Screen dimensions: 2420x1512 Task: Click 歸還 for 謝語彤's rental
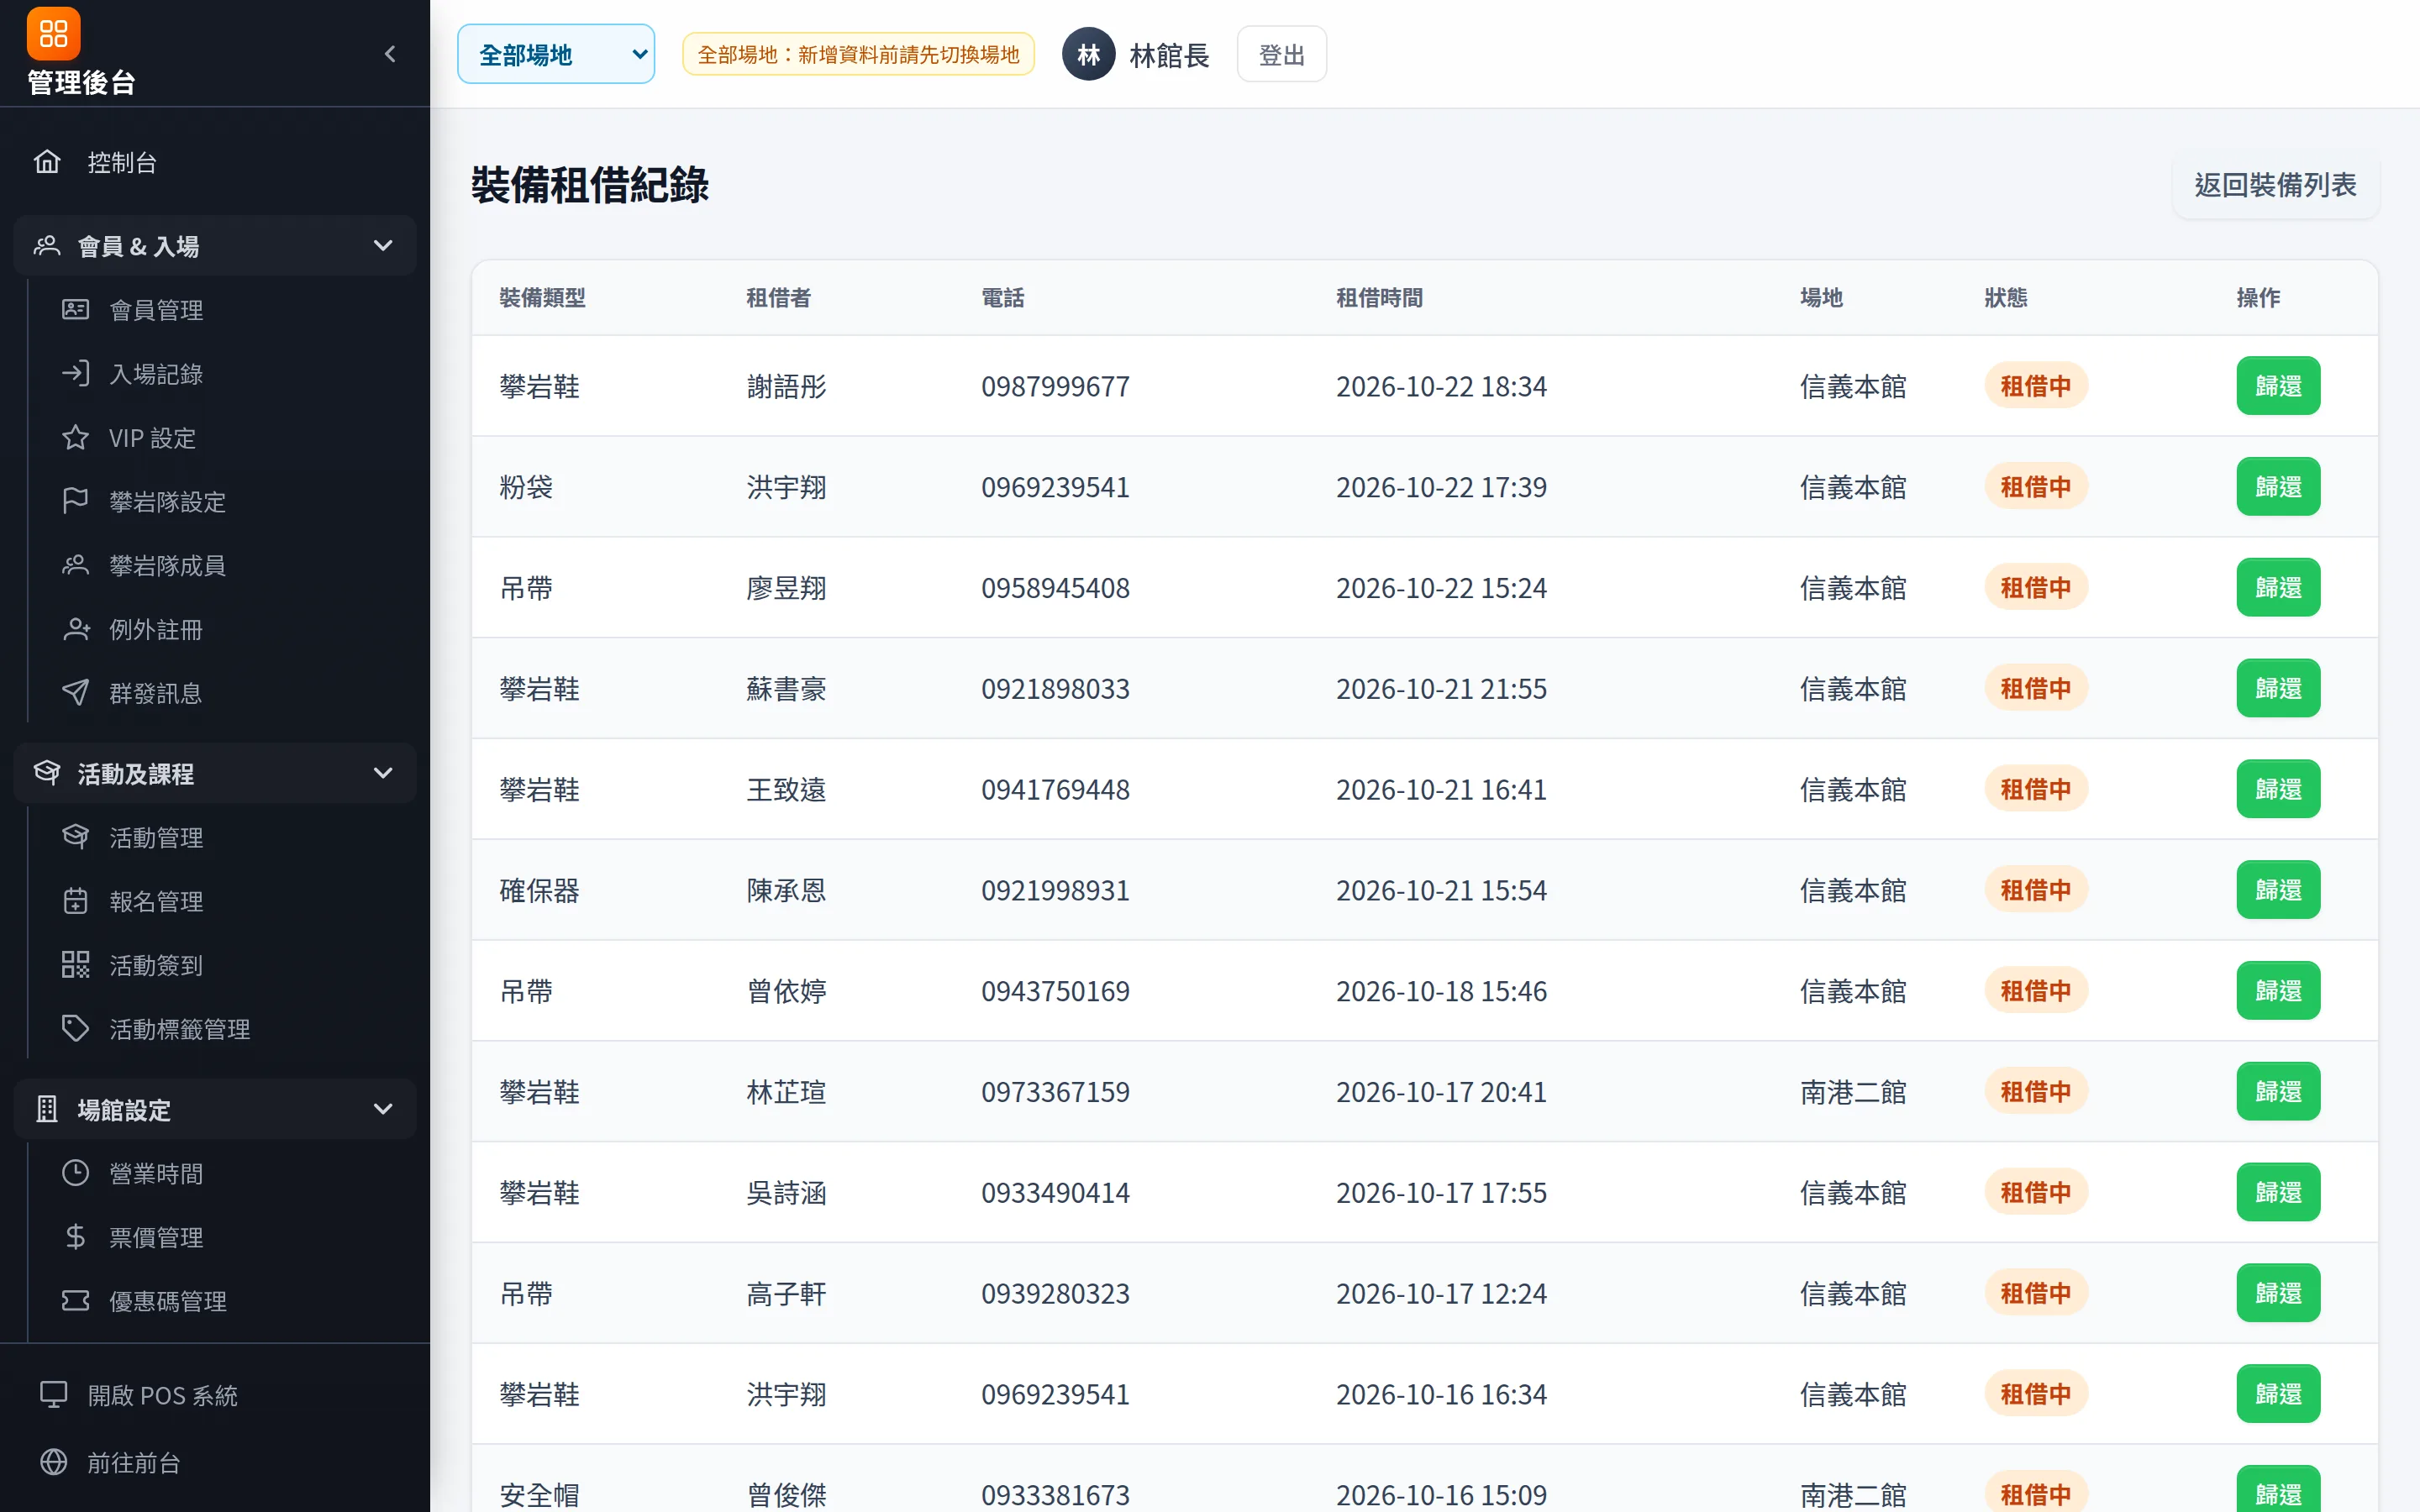2278,386
